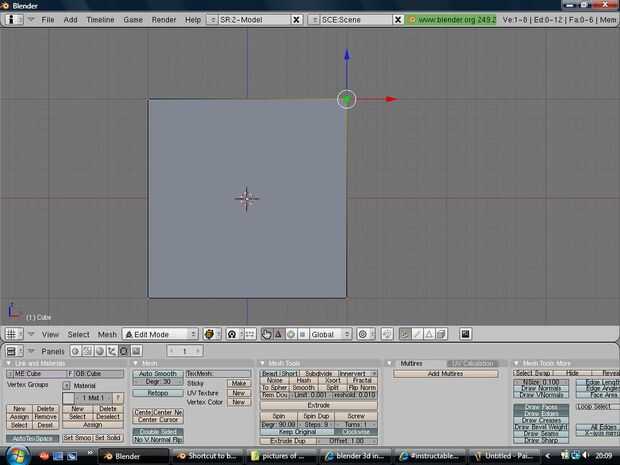The width and height of the screenshot is (620, 465).
Task: Collapse the Mesh panel triangle
Action: tap(135, 363)
